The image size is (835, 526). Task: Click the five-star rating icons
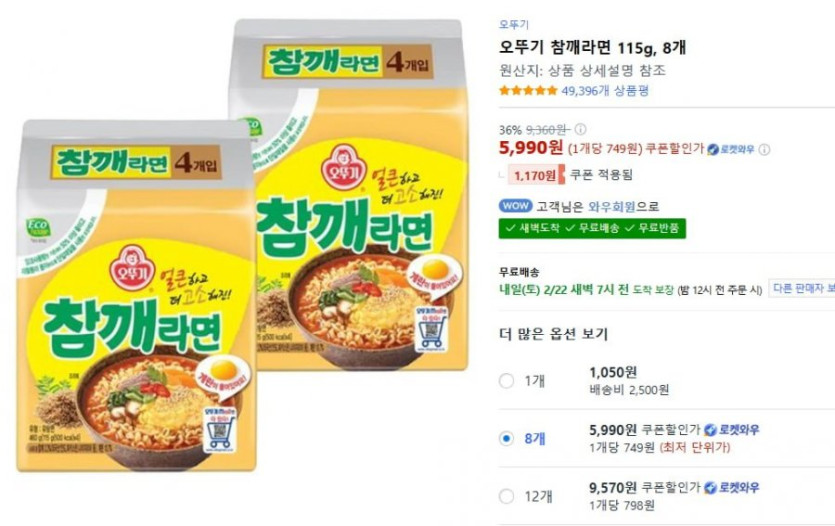(528, 91)
